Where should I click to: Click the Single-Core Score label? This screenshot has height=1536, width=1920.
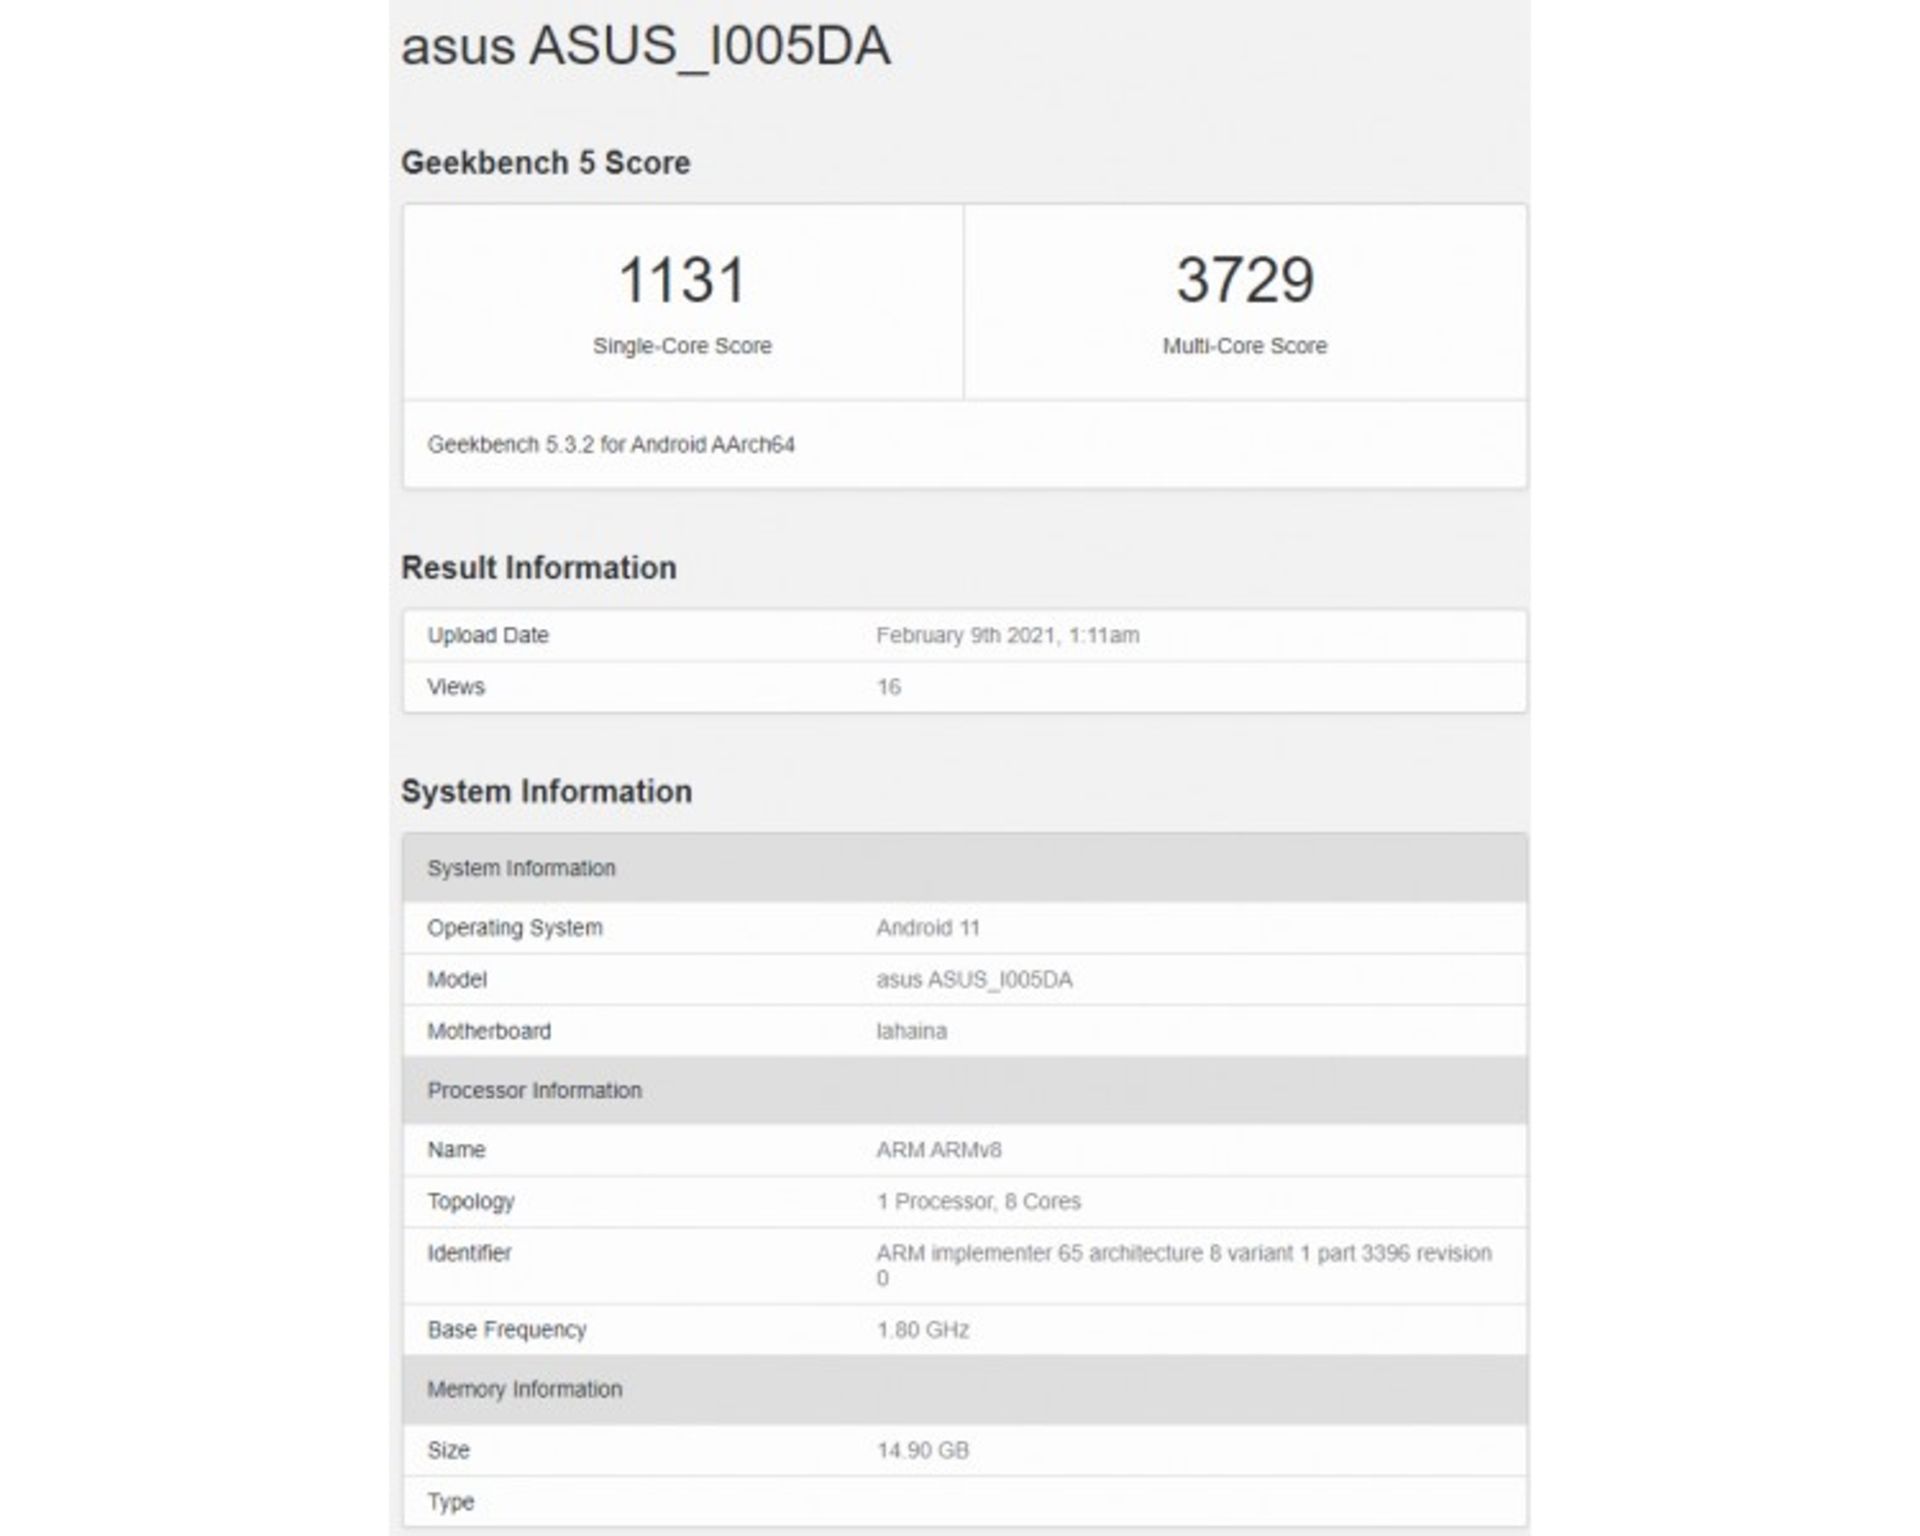tap(682, 346)
